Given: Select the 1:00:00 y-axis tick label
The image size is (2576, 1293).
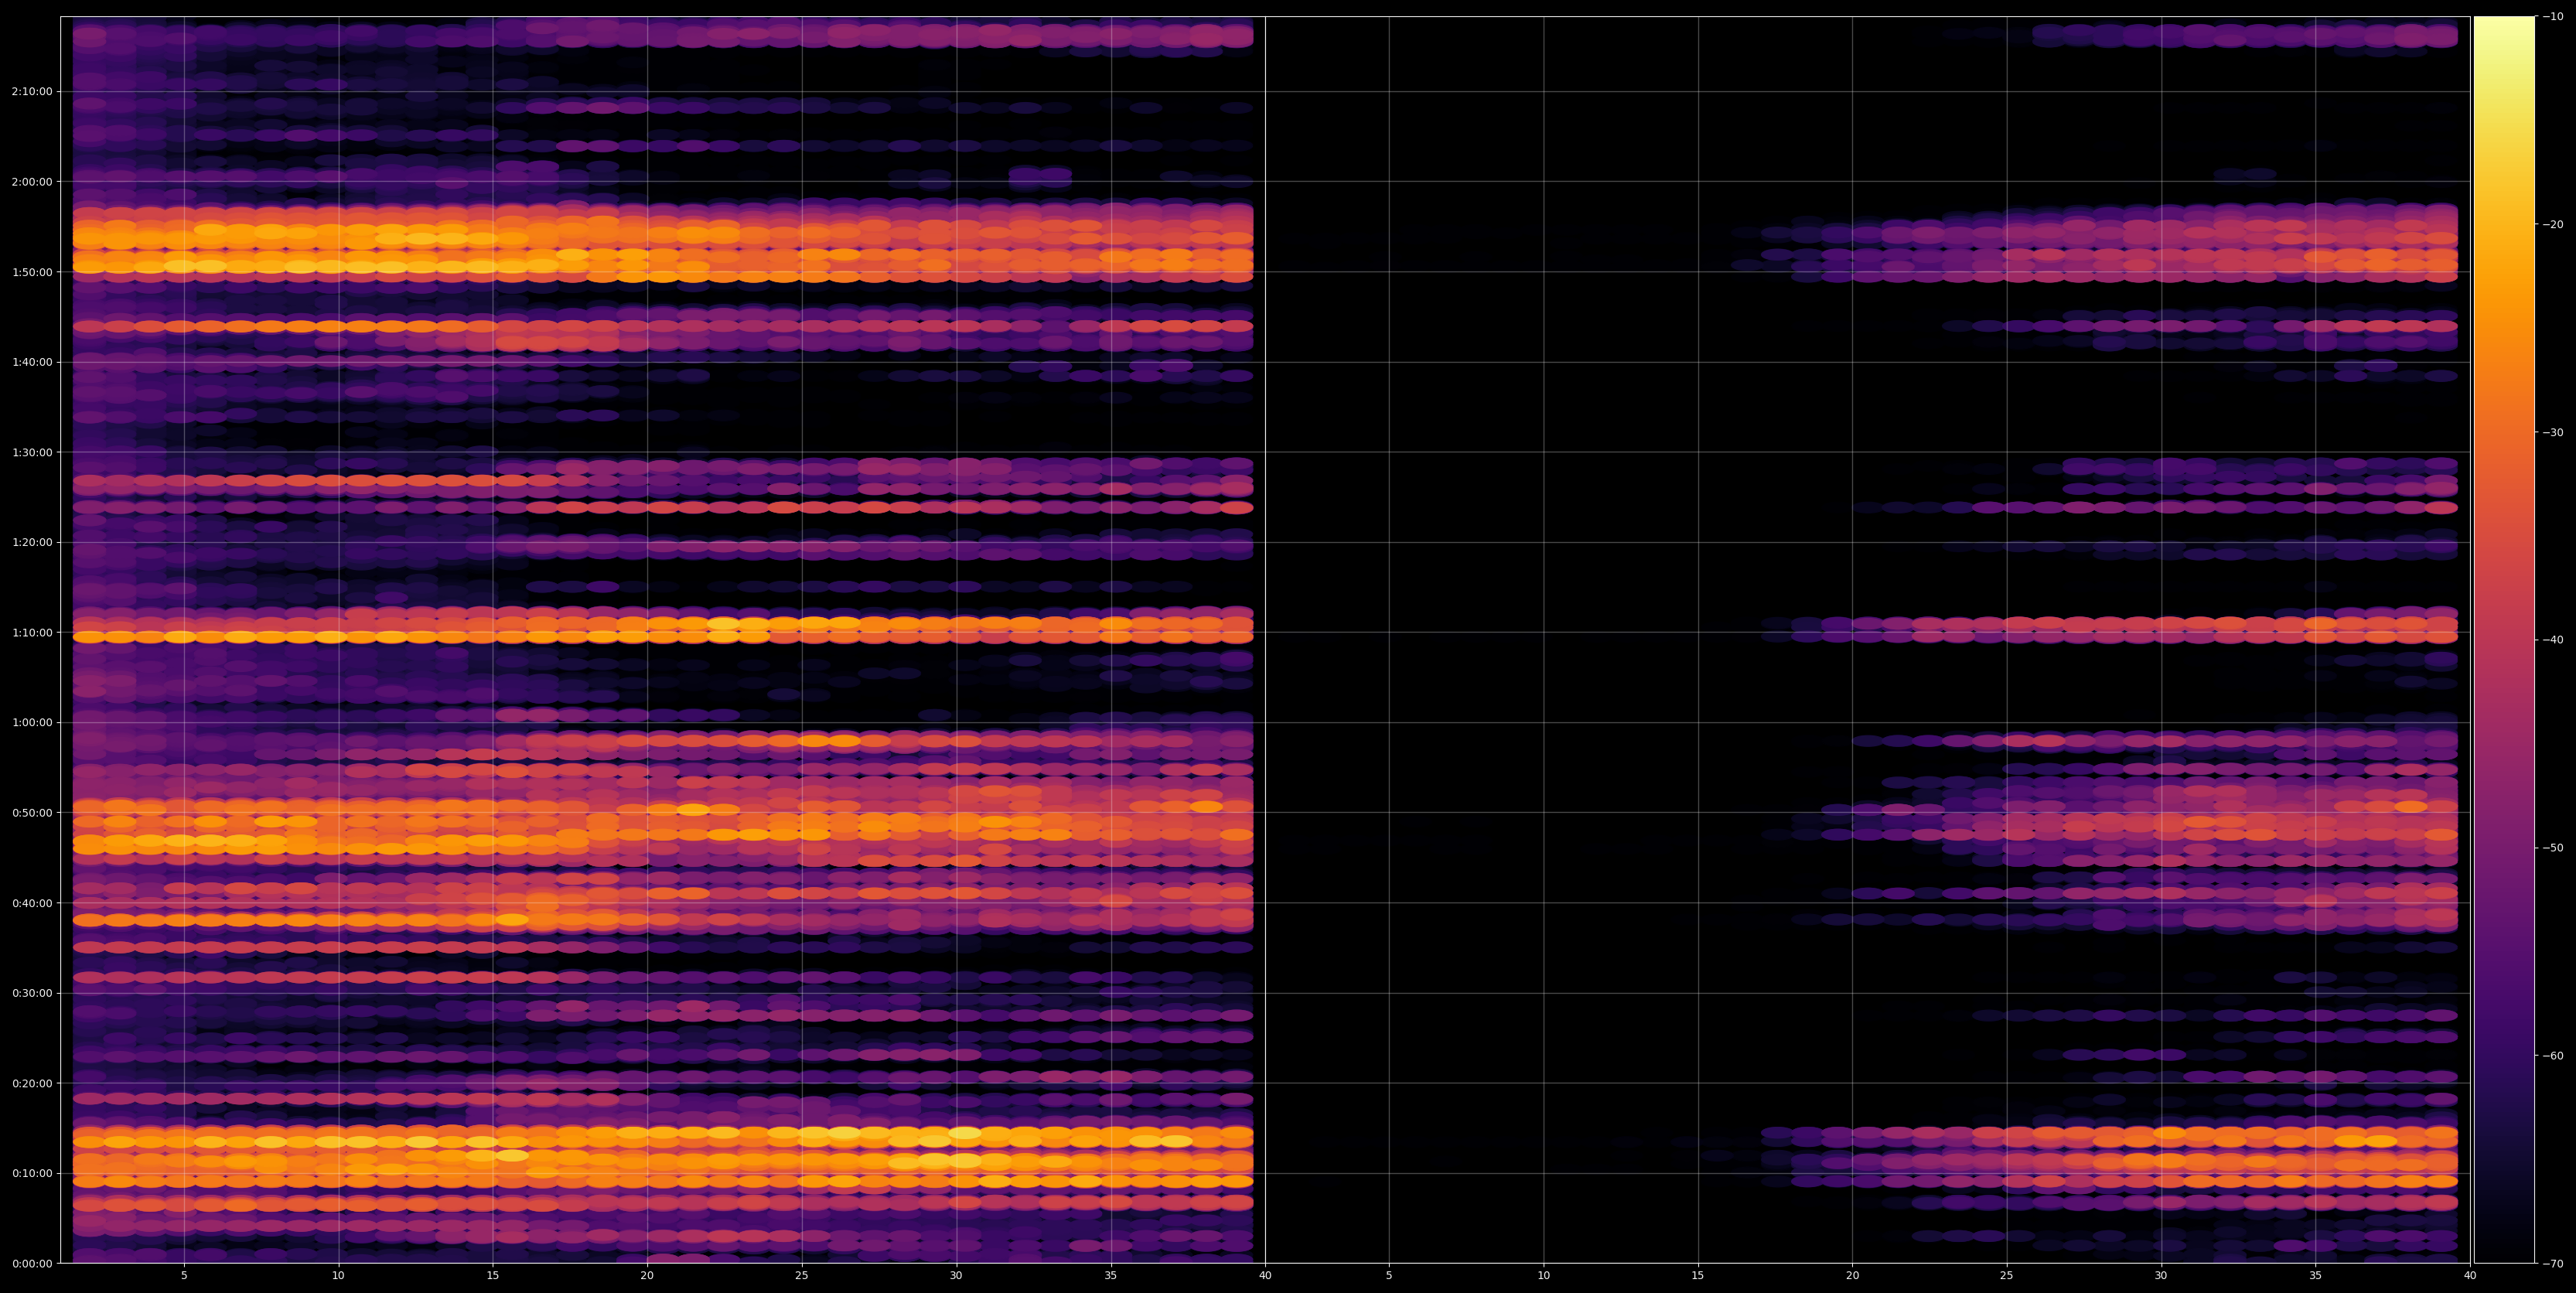Looking at the screenshot, I should point(32,723).
